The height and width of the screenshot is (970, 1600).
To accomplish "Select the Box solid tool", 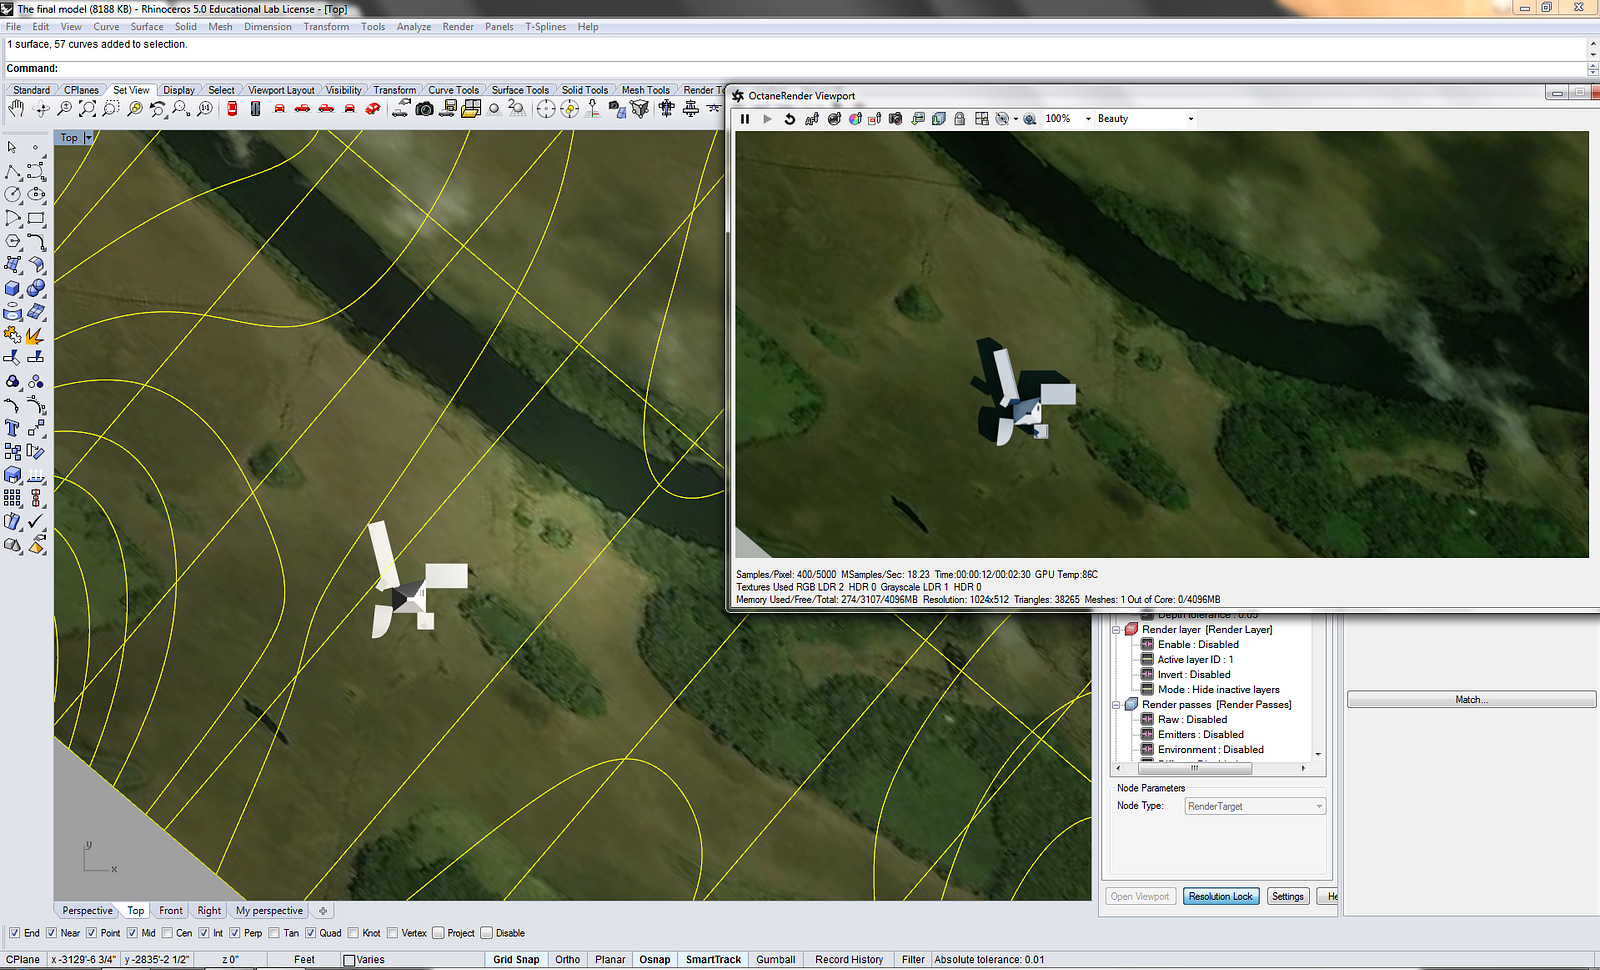I will [x=13, y=289].
